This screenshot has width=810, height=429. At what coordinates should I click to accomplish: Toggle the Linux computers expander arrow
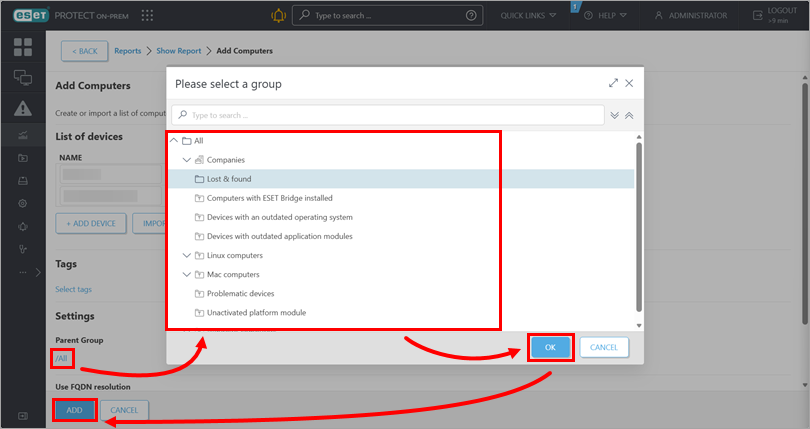pos(186,255)
